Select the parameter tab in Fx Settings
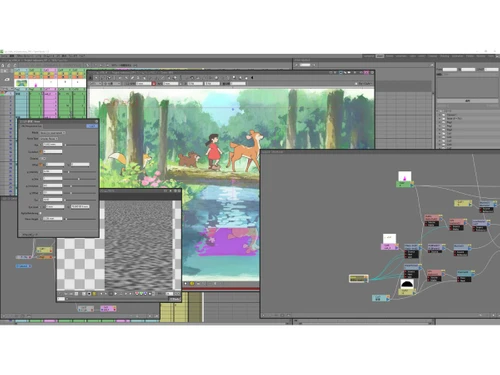The image size is (500, 375). coord(31,126)
